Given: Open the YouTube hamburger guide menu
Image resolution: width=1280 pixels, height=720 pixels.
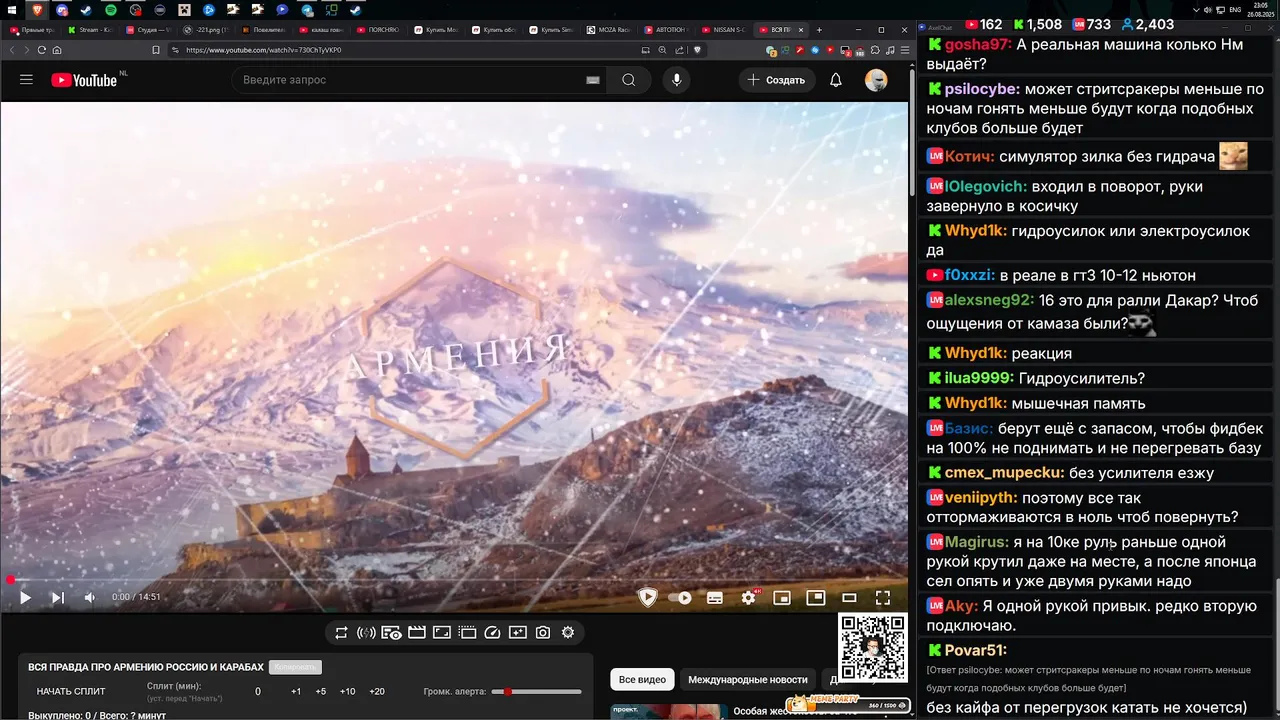Looking at the screenshot, I should [x=26, y=80].
